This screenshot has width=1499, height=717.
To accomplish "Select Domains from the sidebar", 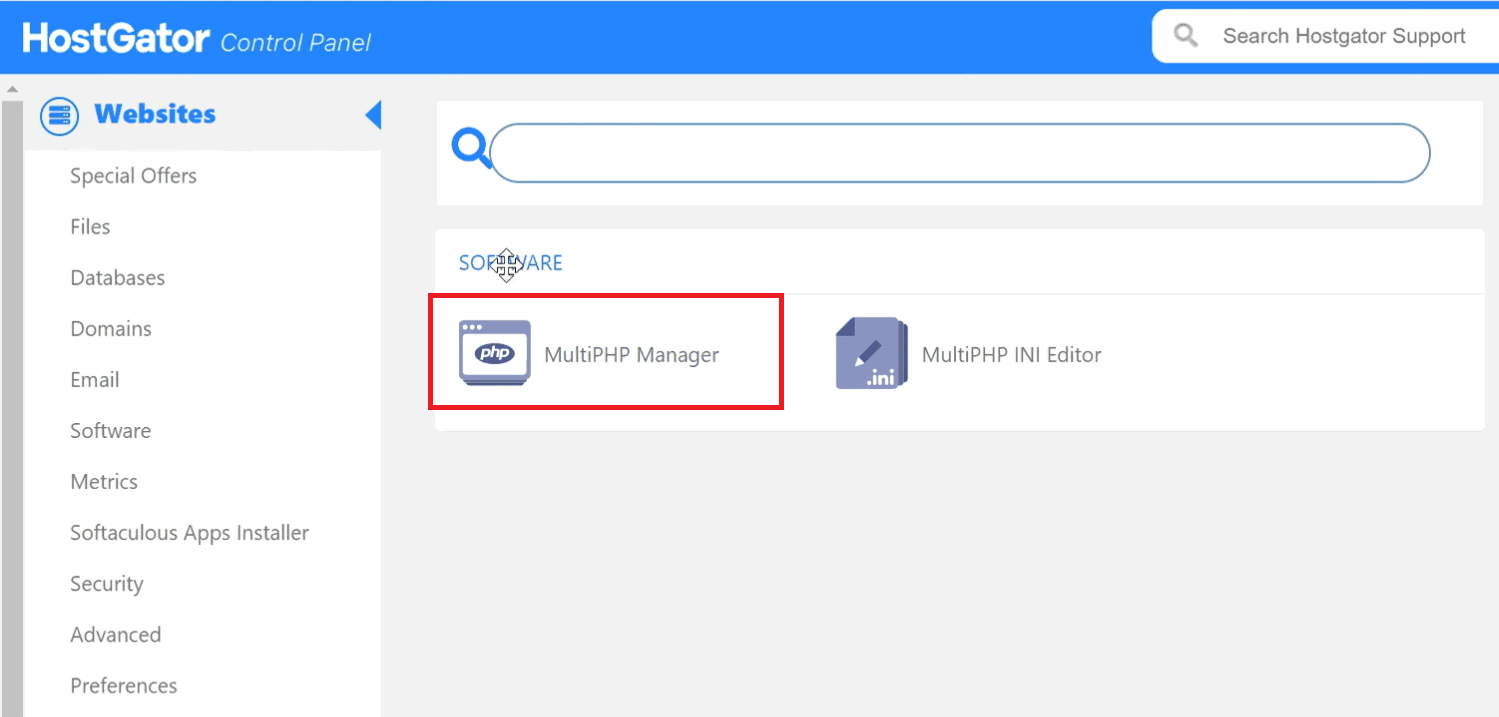I will tap(111, 329).
